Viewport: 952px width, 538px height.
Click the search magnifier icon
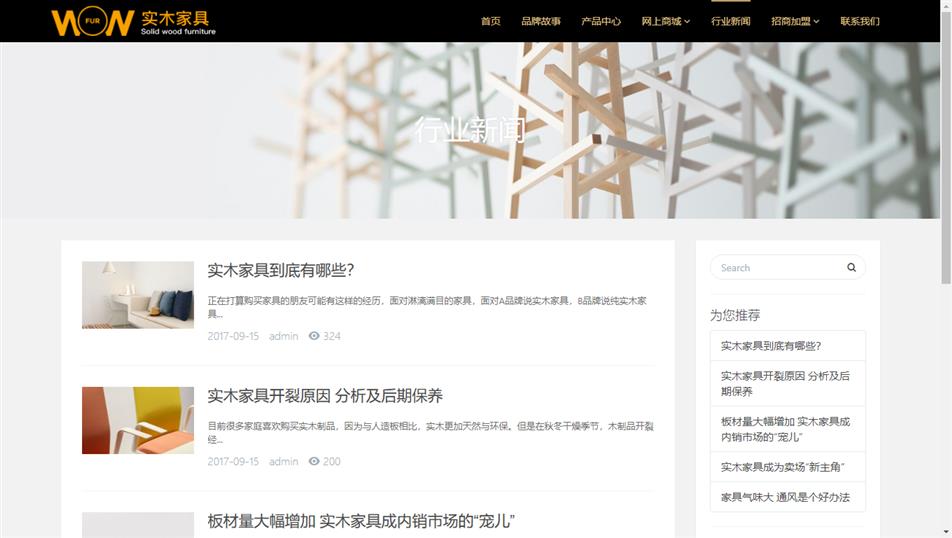point(851,267)
